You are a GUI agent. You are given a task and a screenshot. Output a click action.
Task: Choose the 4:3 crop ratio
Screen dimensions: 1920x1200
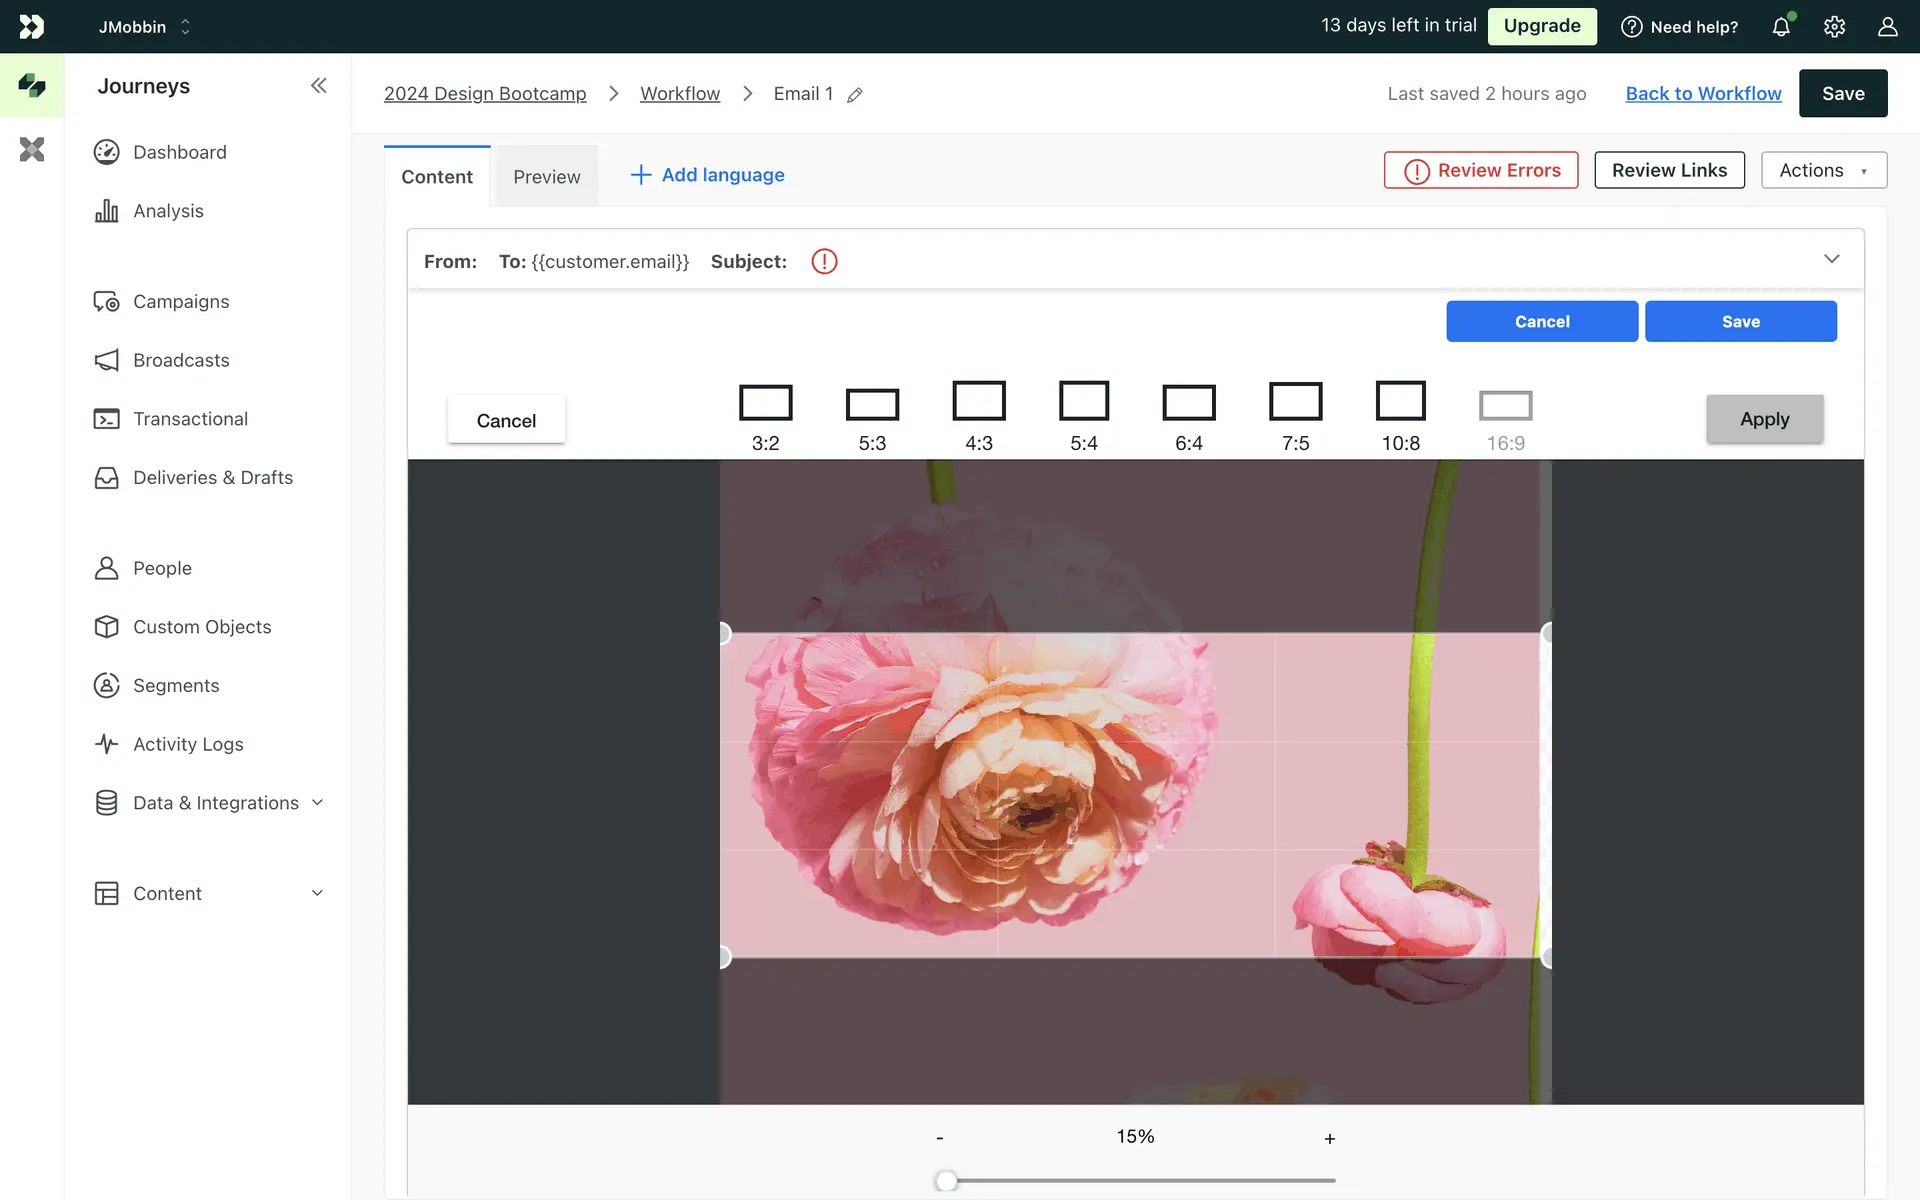(978, 401)
